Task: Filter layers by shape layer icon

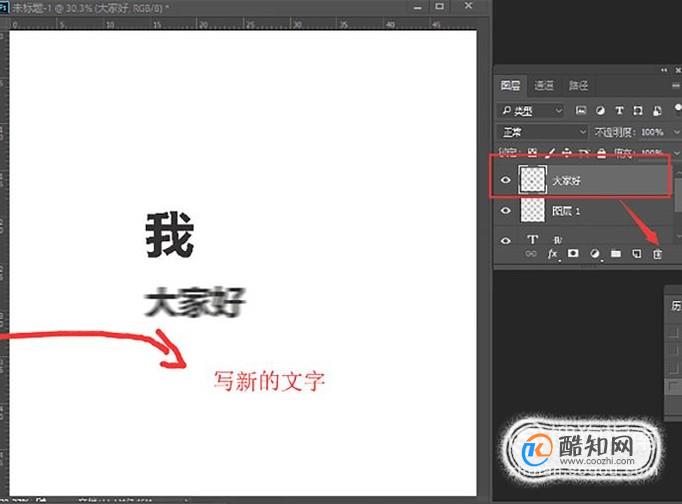Action: [638, 110]
